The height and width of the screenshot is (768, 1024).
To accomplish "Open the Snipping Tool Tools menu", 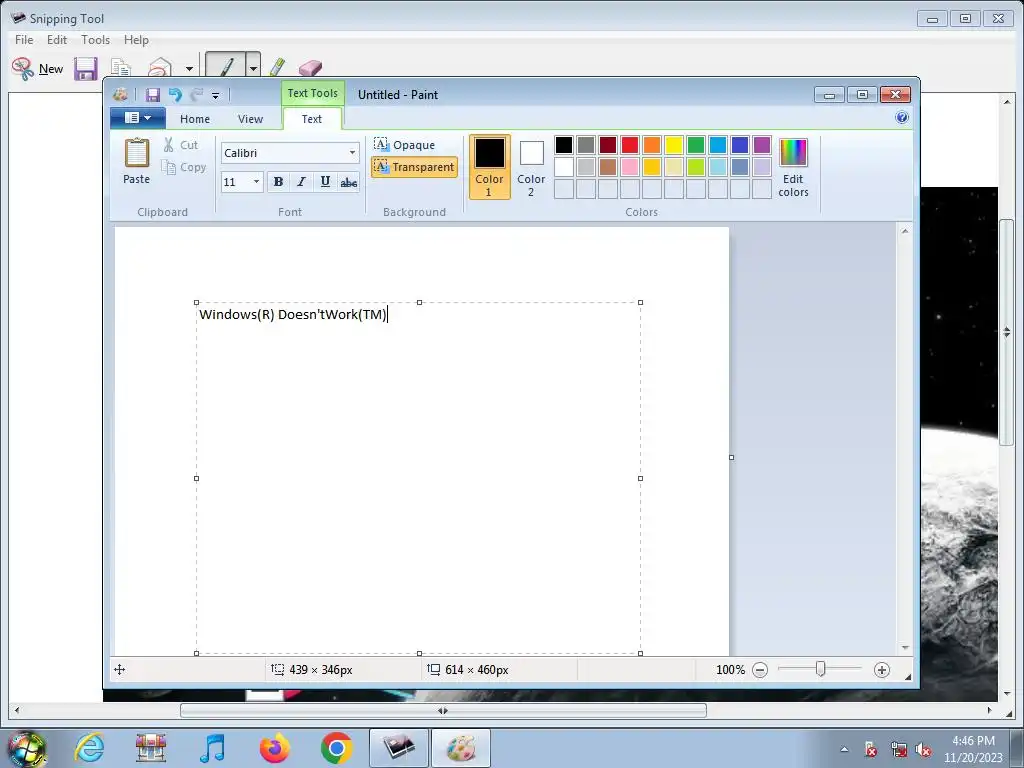I will (95, 40).
